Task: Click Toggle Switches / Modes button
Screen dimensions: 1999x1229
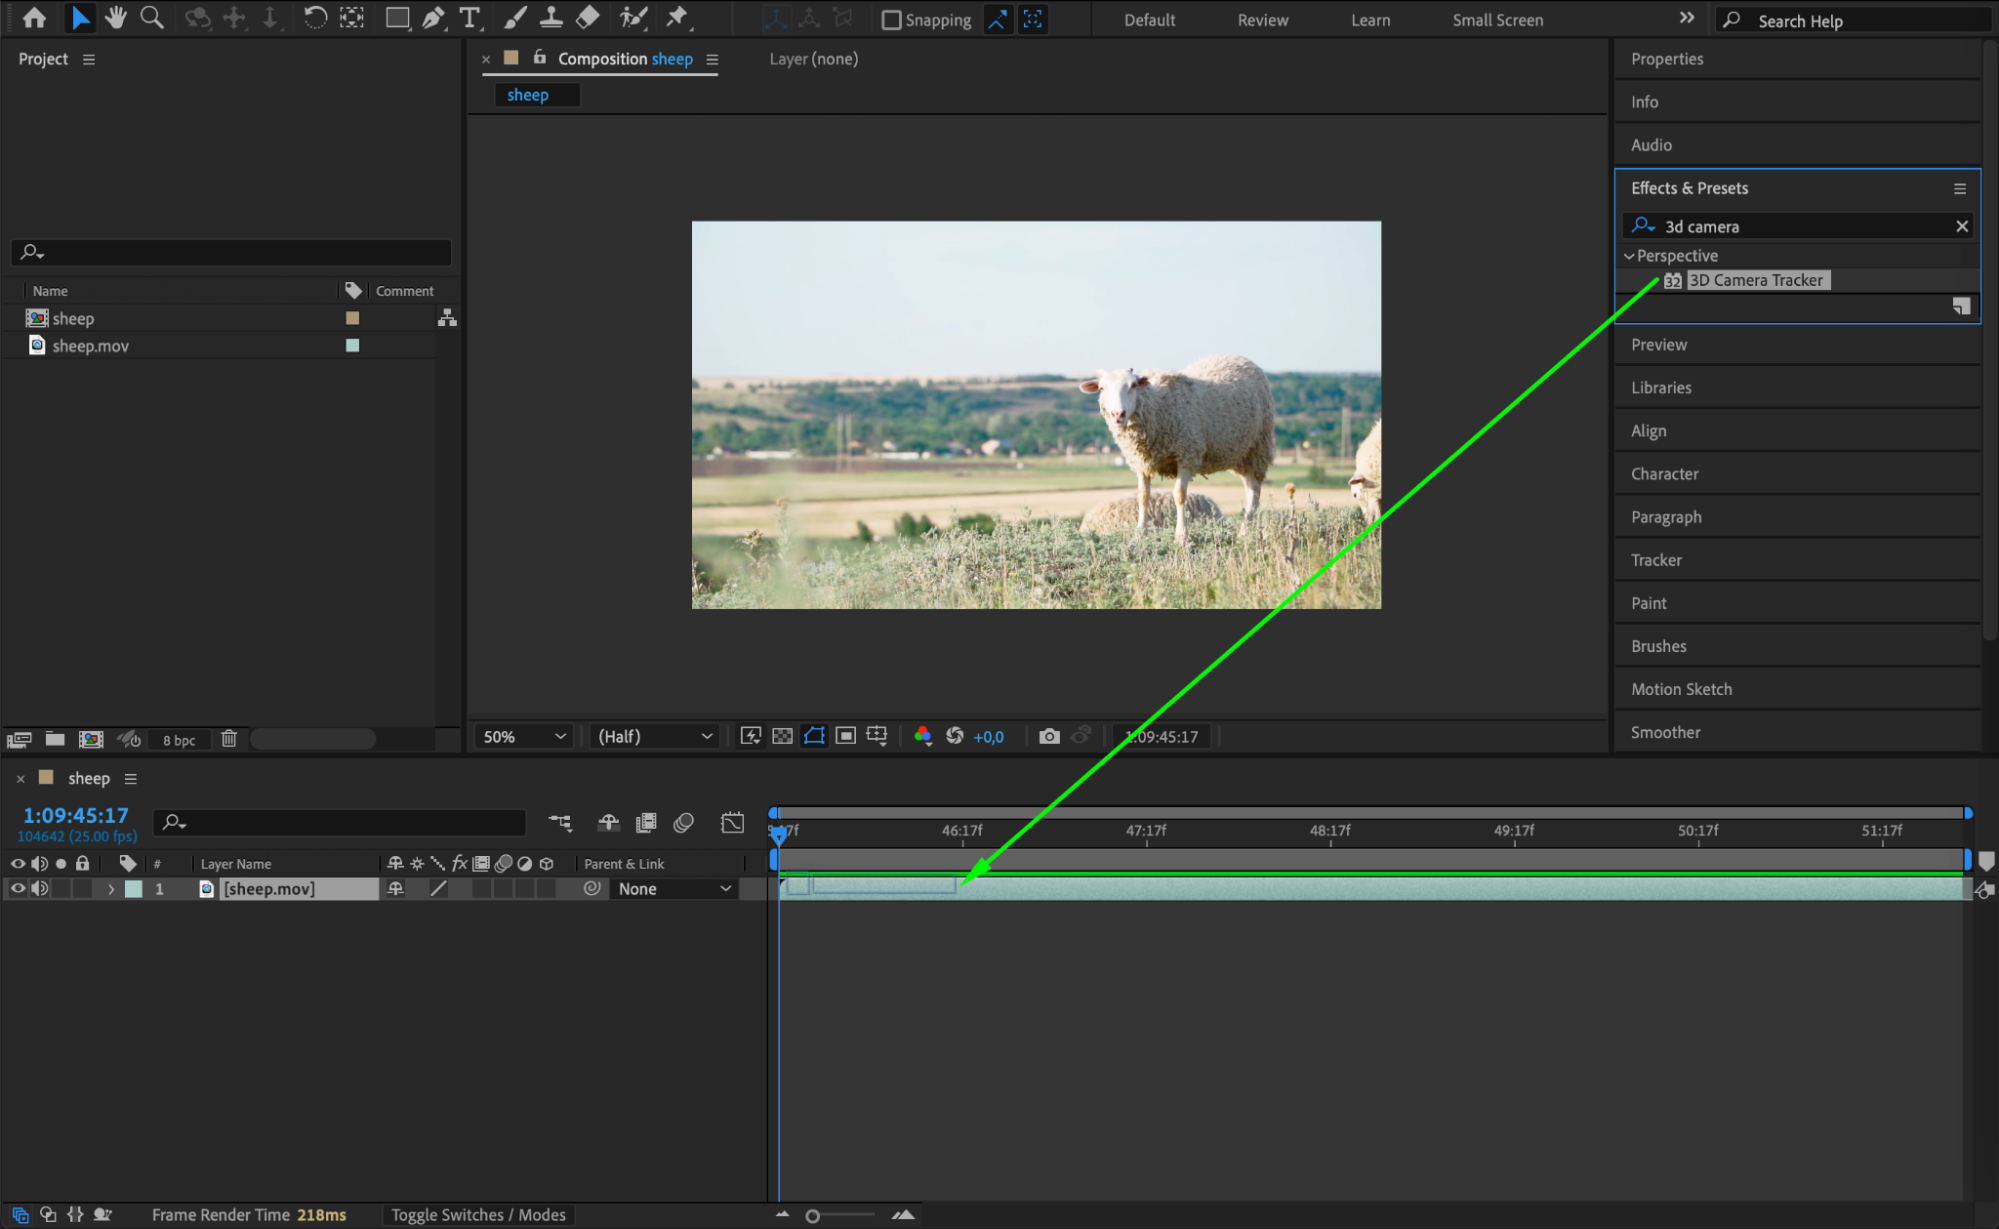Action: [x=478, y=1214]
